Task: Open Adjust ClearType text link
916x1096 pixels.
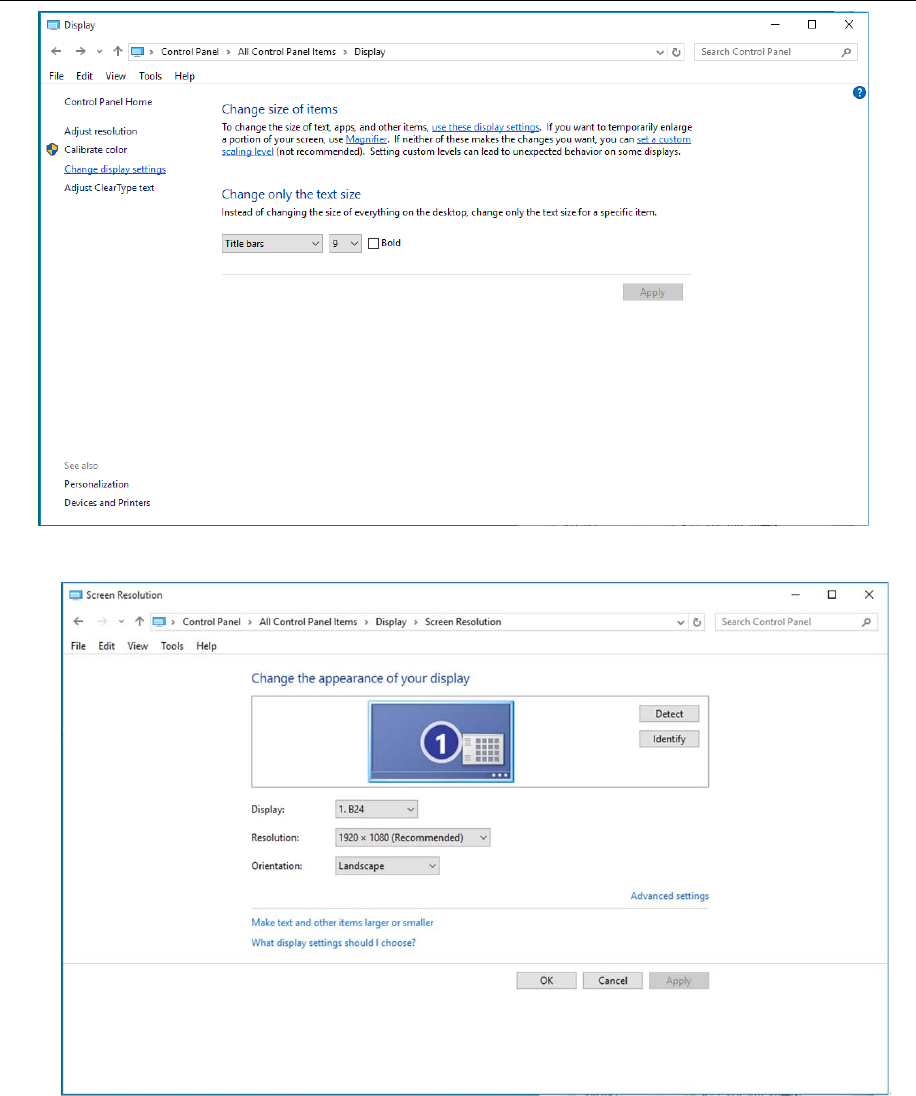Action: tap(109, 187)
